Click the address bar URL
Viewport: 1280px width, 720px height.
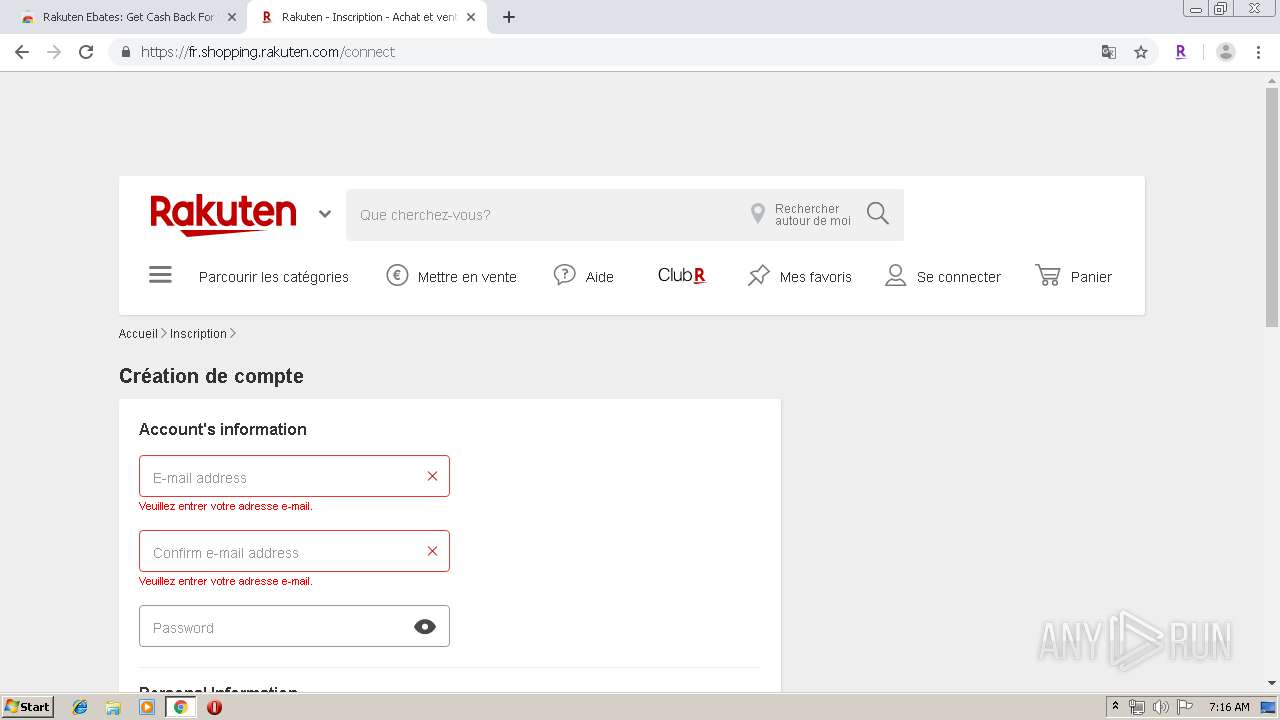pyautogui.click(x=268, y=52)
